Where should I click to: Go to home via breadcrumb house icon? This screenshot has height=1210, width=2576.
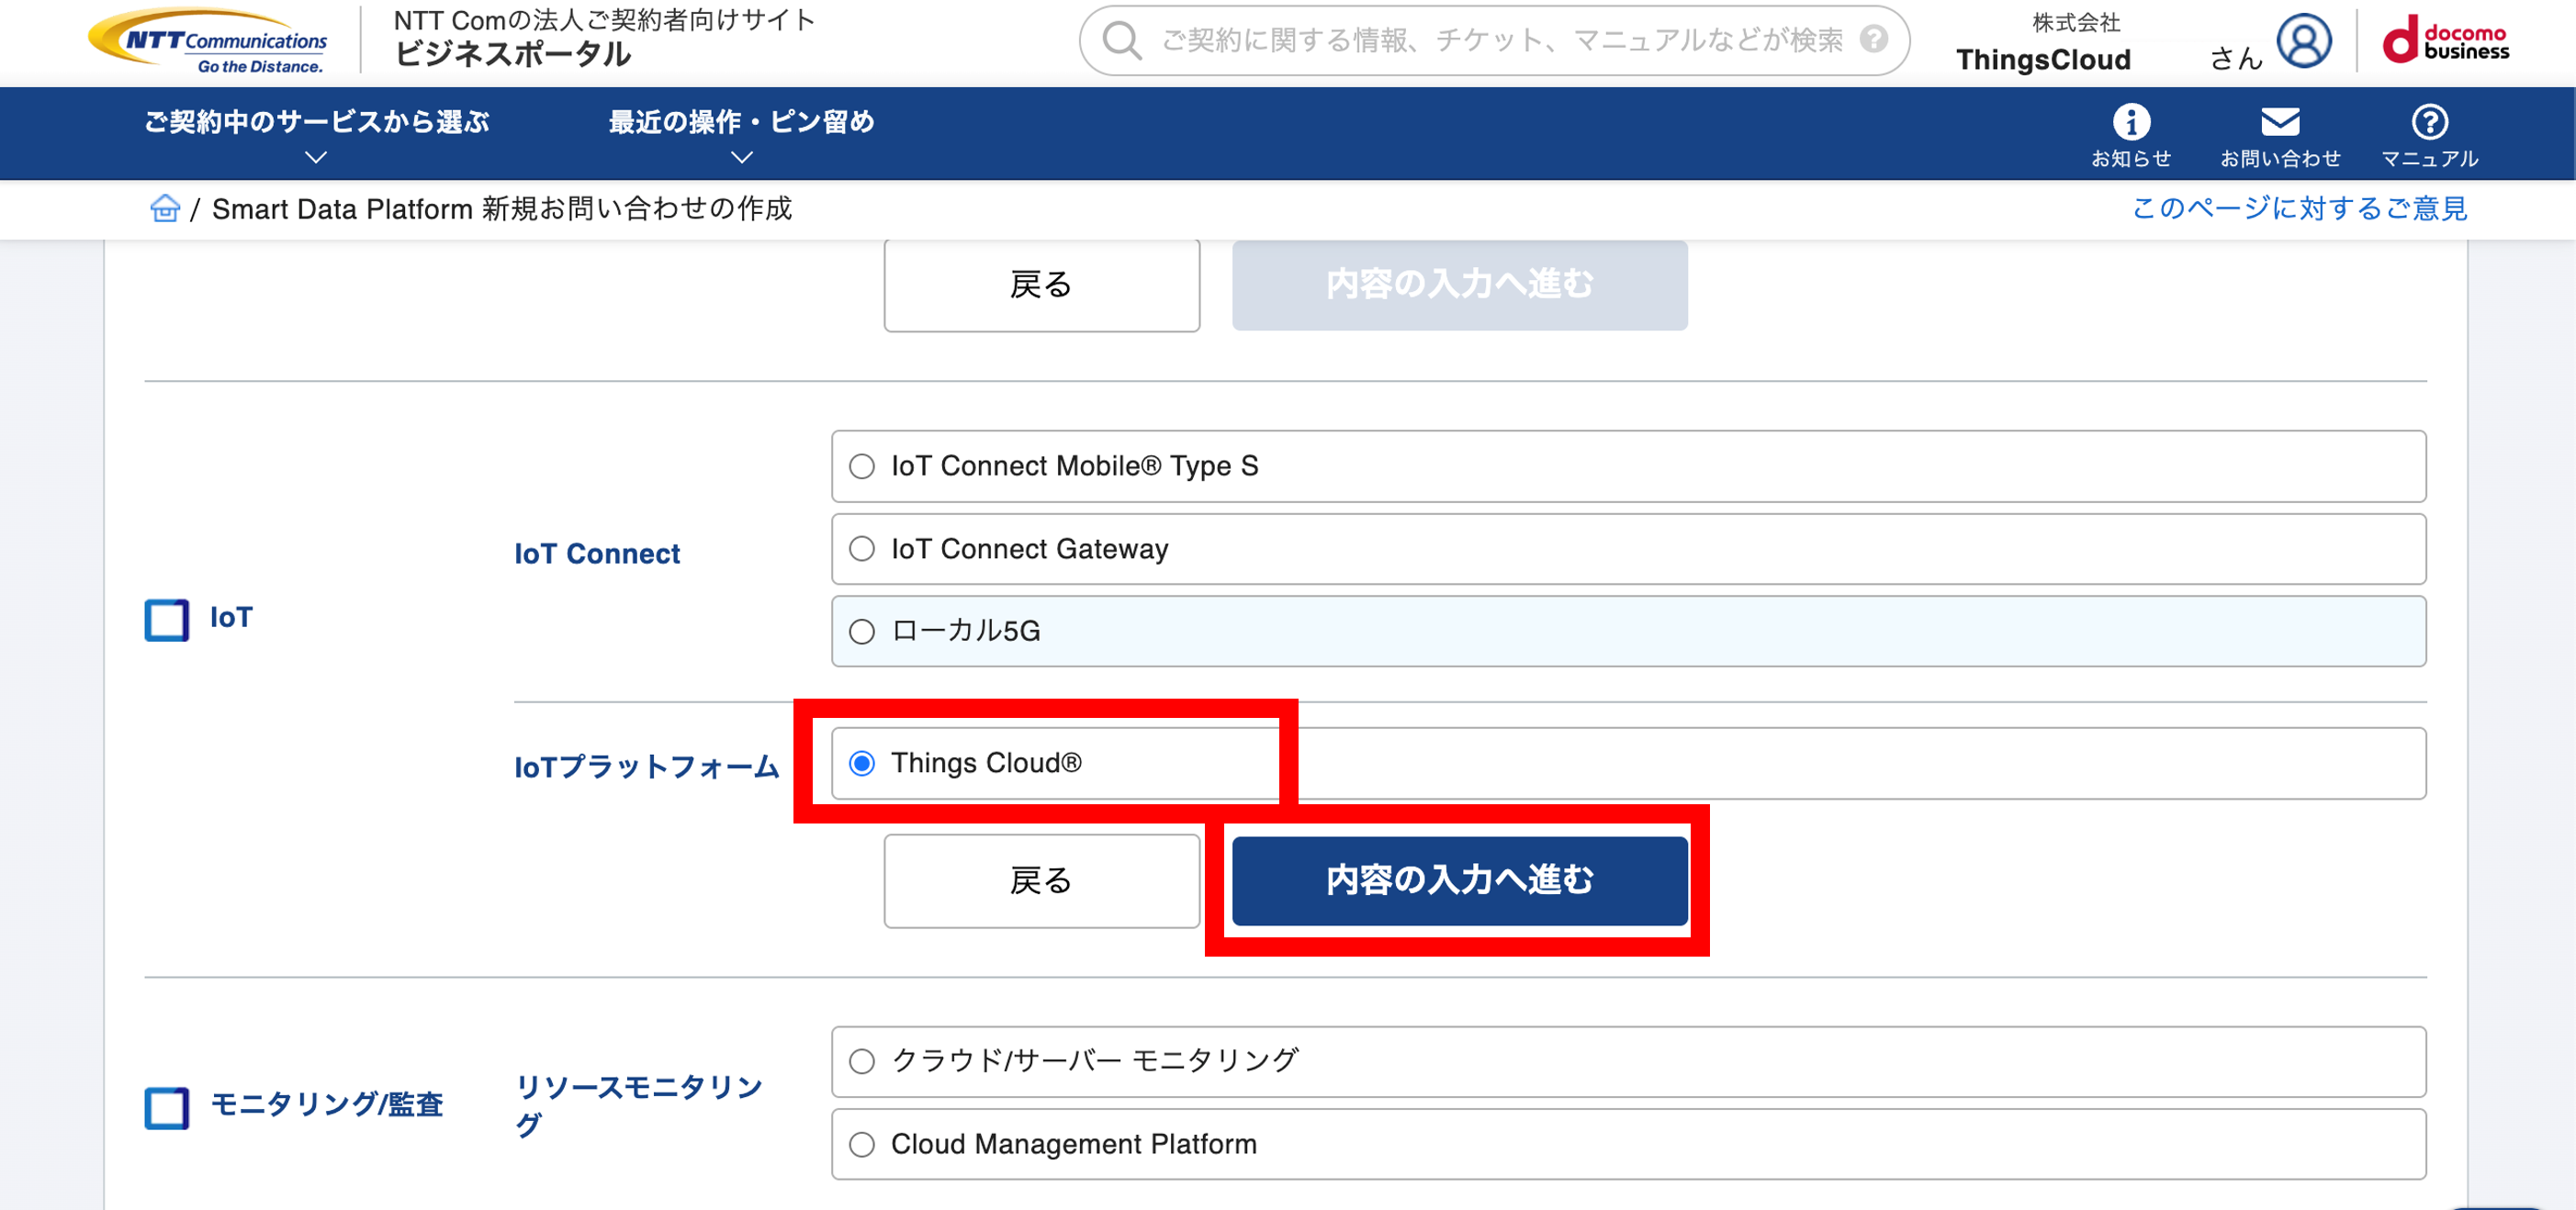click(x=164, y=208)
